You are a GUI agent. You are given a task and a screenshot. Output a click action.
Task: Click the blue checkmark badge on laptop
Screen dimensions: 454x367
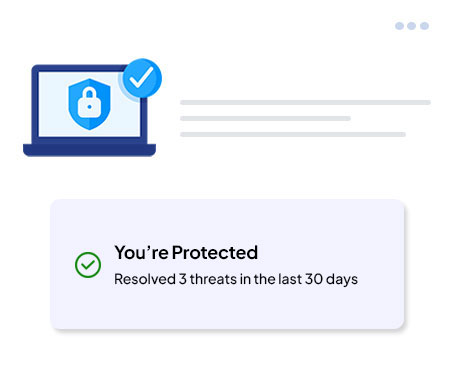click(142, 78)
